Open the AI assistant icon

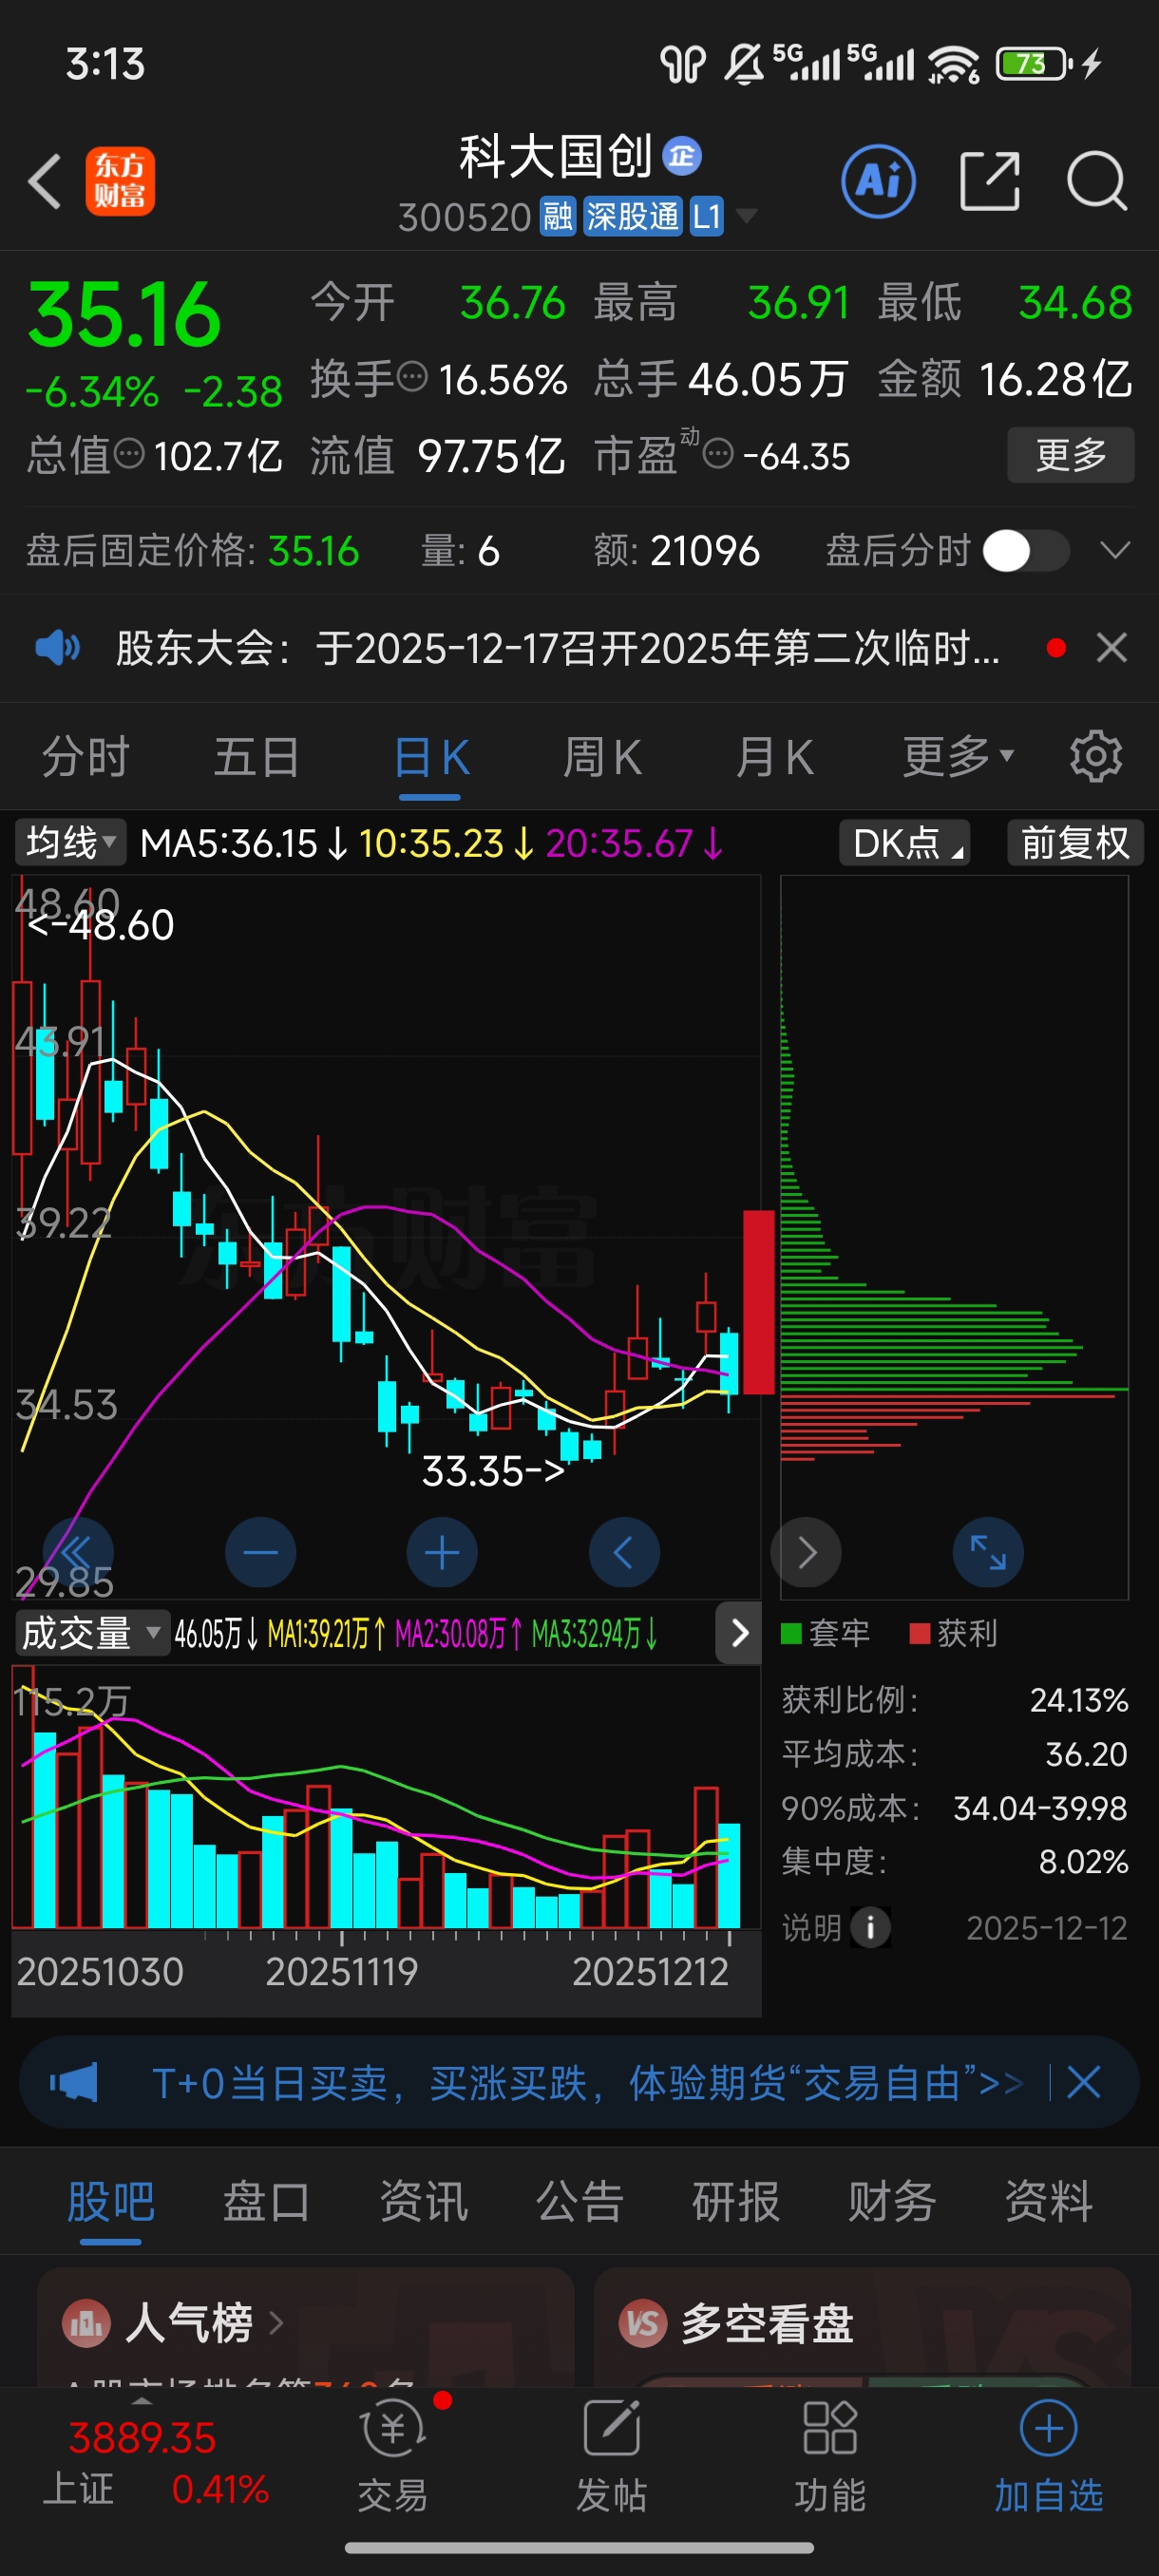tap(878, 182)
